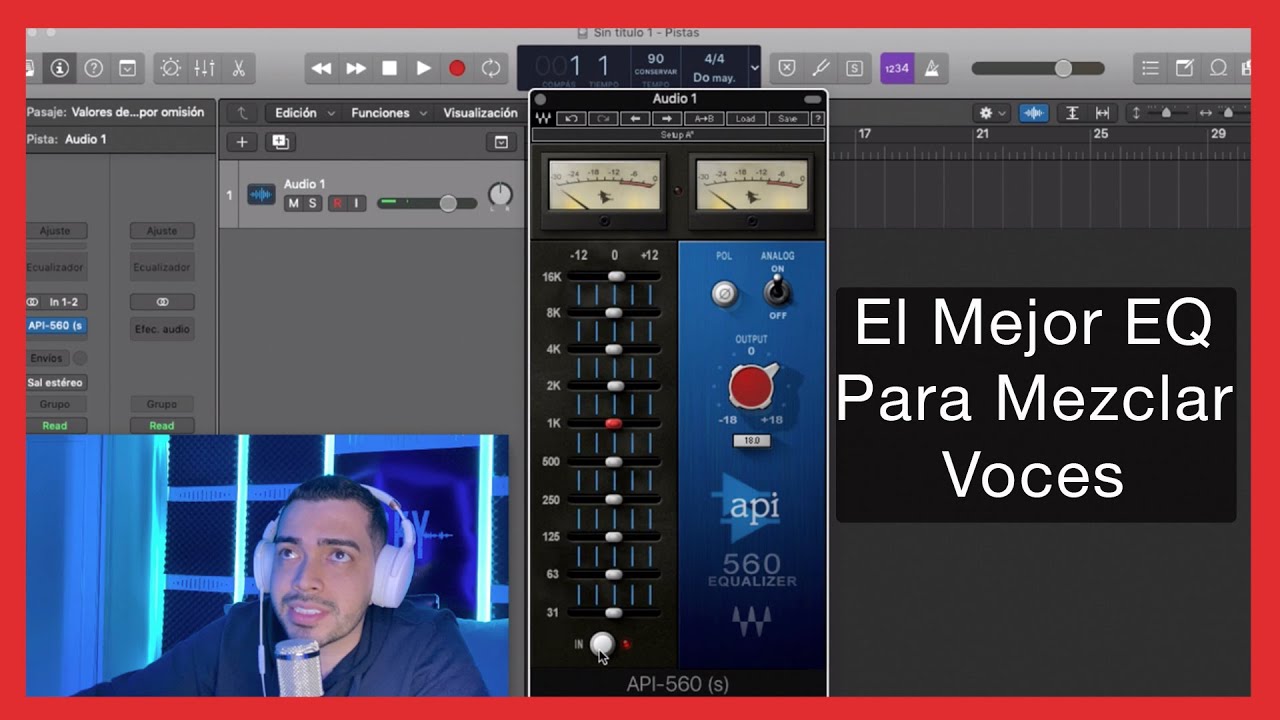Open the global tracks toggle button
This screenshot has width=1280, height=720.
pos(501,142)
